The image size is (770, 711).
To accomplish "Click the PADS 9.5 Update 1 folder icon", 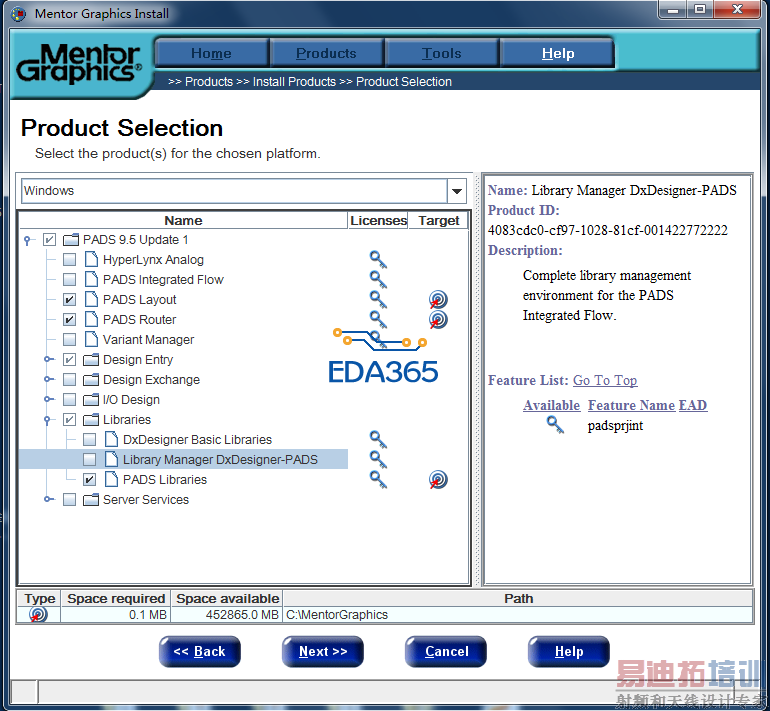I will pyautogui.click(x=71, y=240).
